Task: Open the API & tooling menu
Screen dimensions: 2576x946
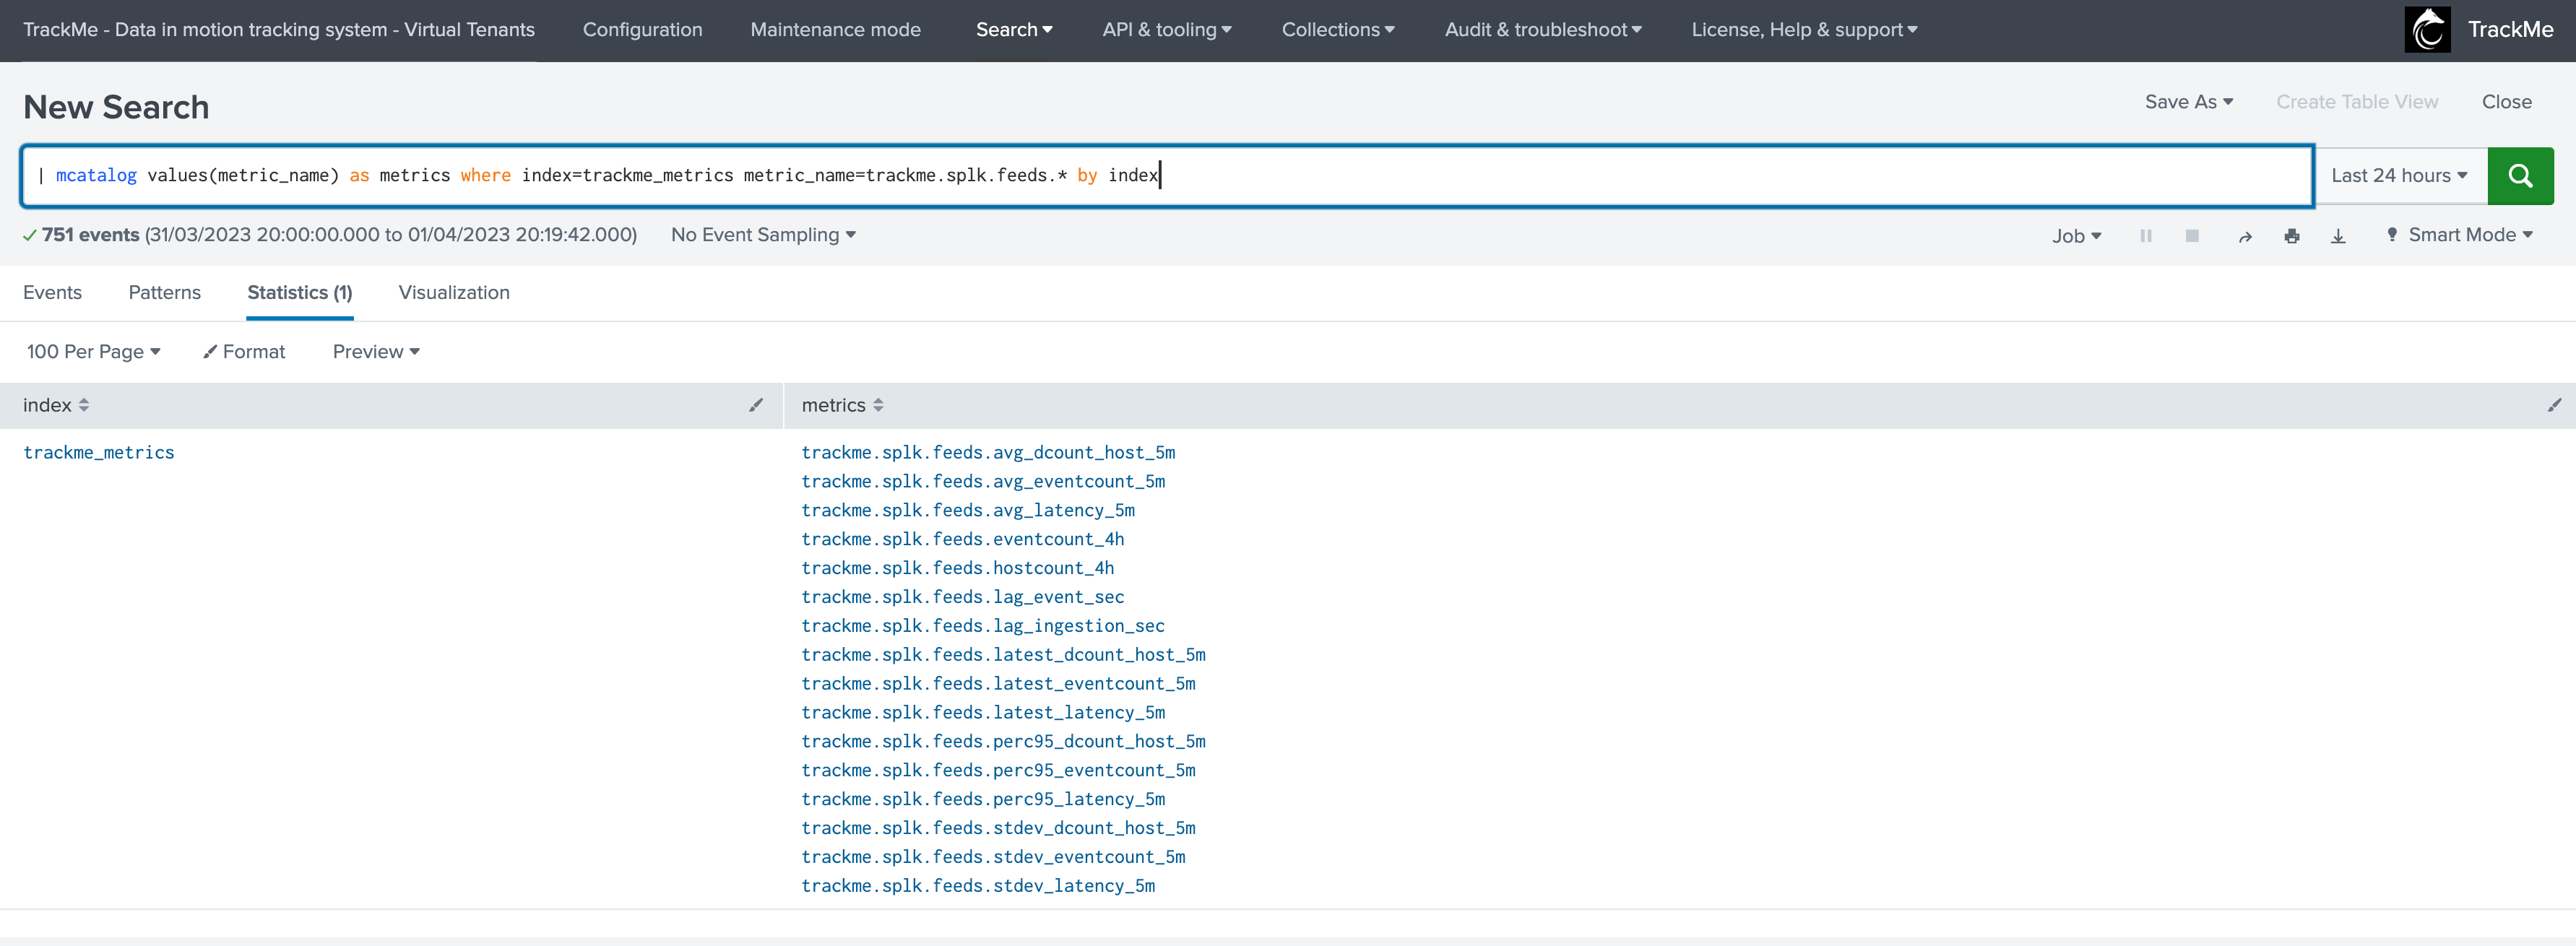Action: (1167, 30)
